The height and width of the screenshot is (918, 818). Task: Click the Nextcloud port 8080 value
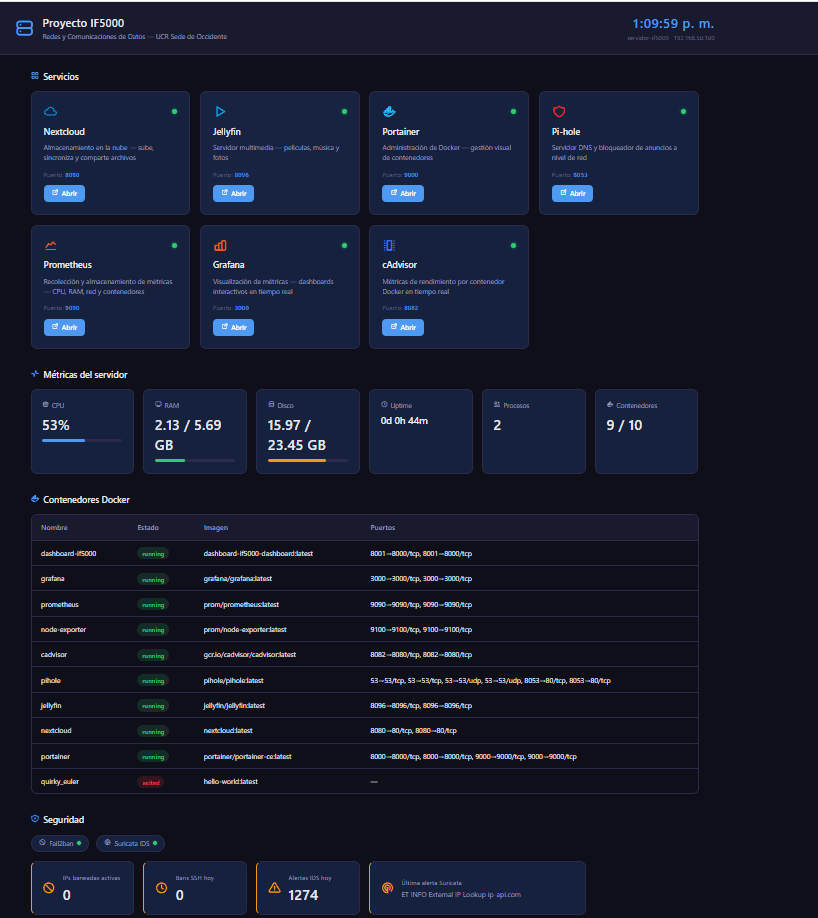[72, 175]
